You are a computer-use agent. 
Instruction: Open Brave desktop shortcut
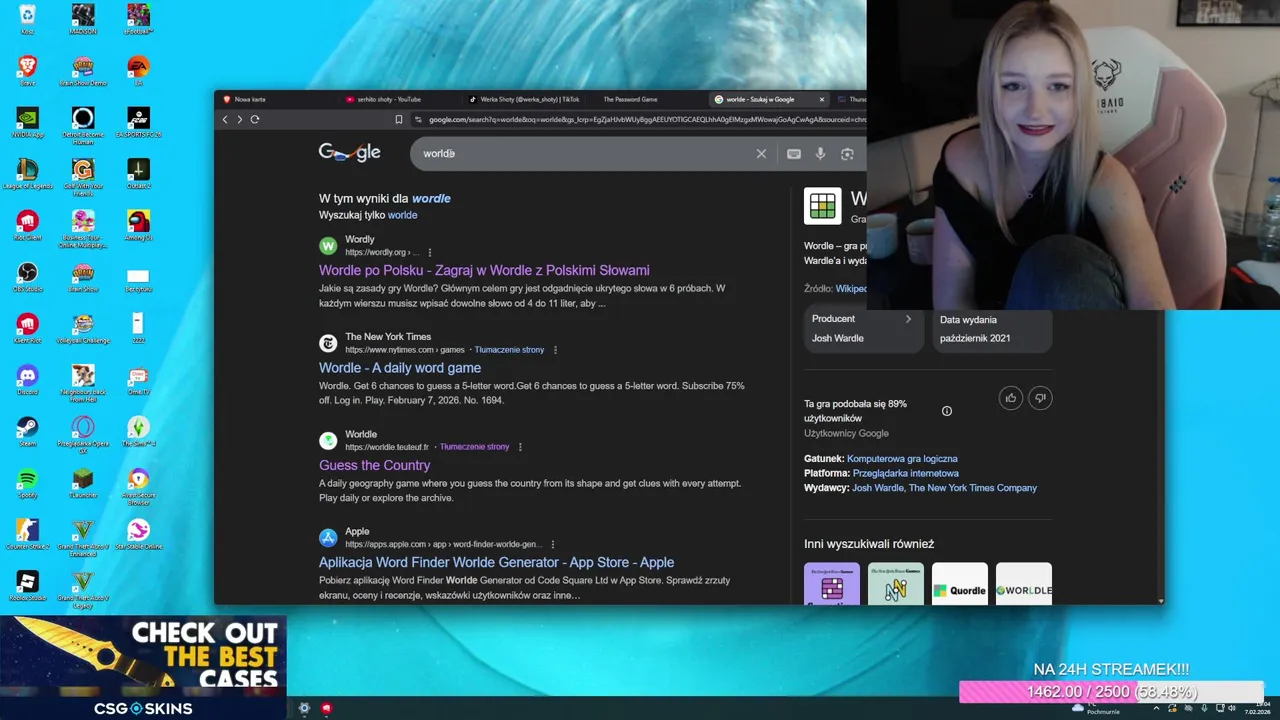point(27,70)
